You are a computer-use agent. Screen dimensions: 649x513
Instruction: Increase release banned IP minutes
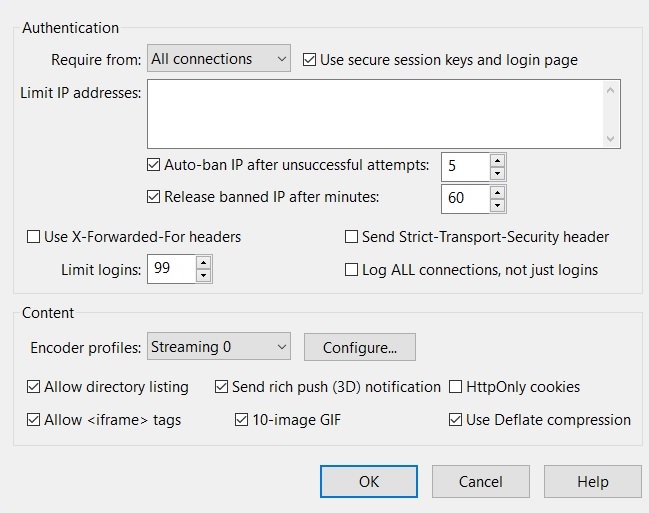[x=498, y=191]
